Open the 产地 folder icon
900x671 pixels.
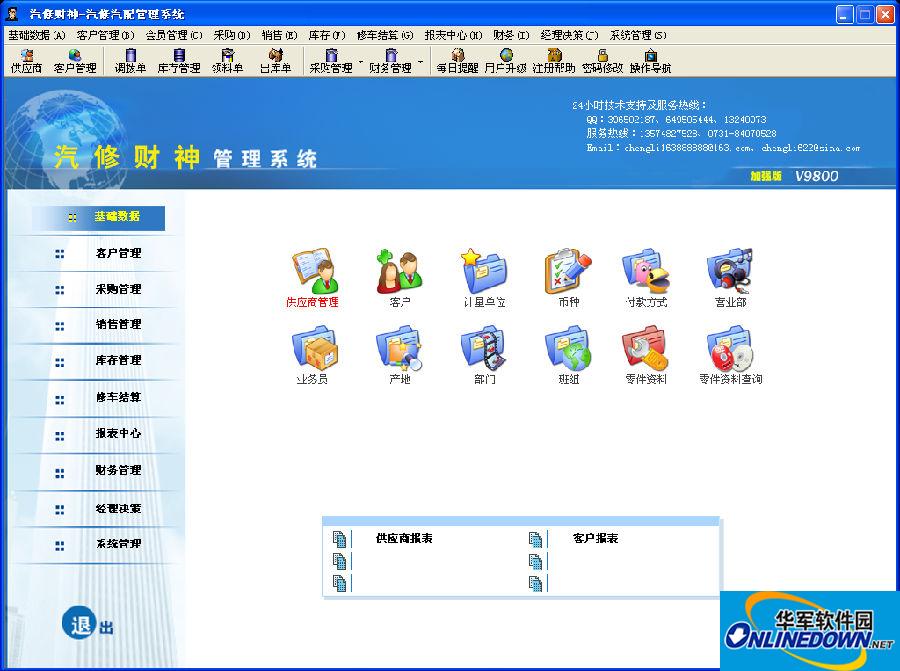pos(399,355)
